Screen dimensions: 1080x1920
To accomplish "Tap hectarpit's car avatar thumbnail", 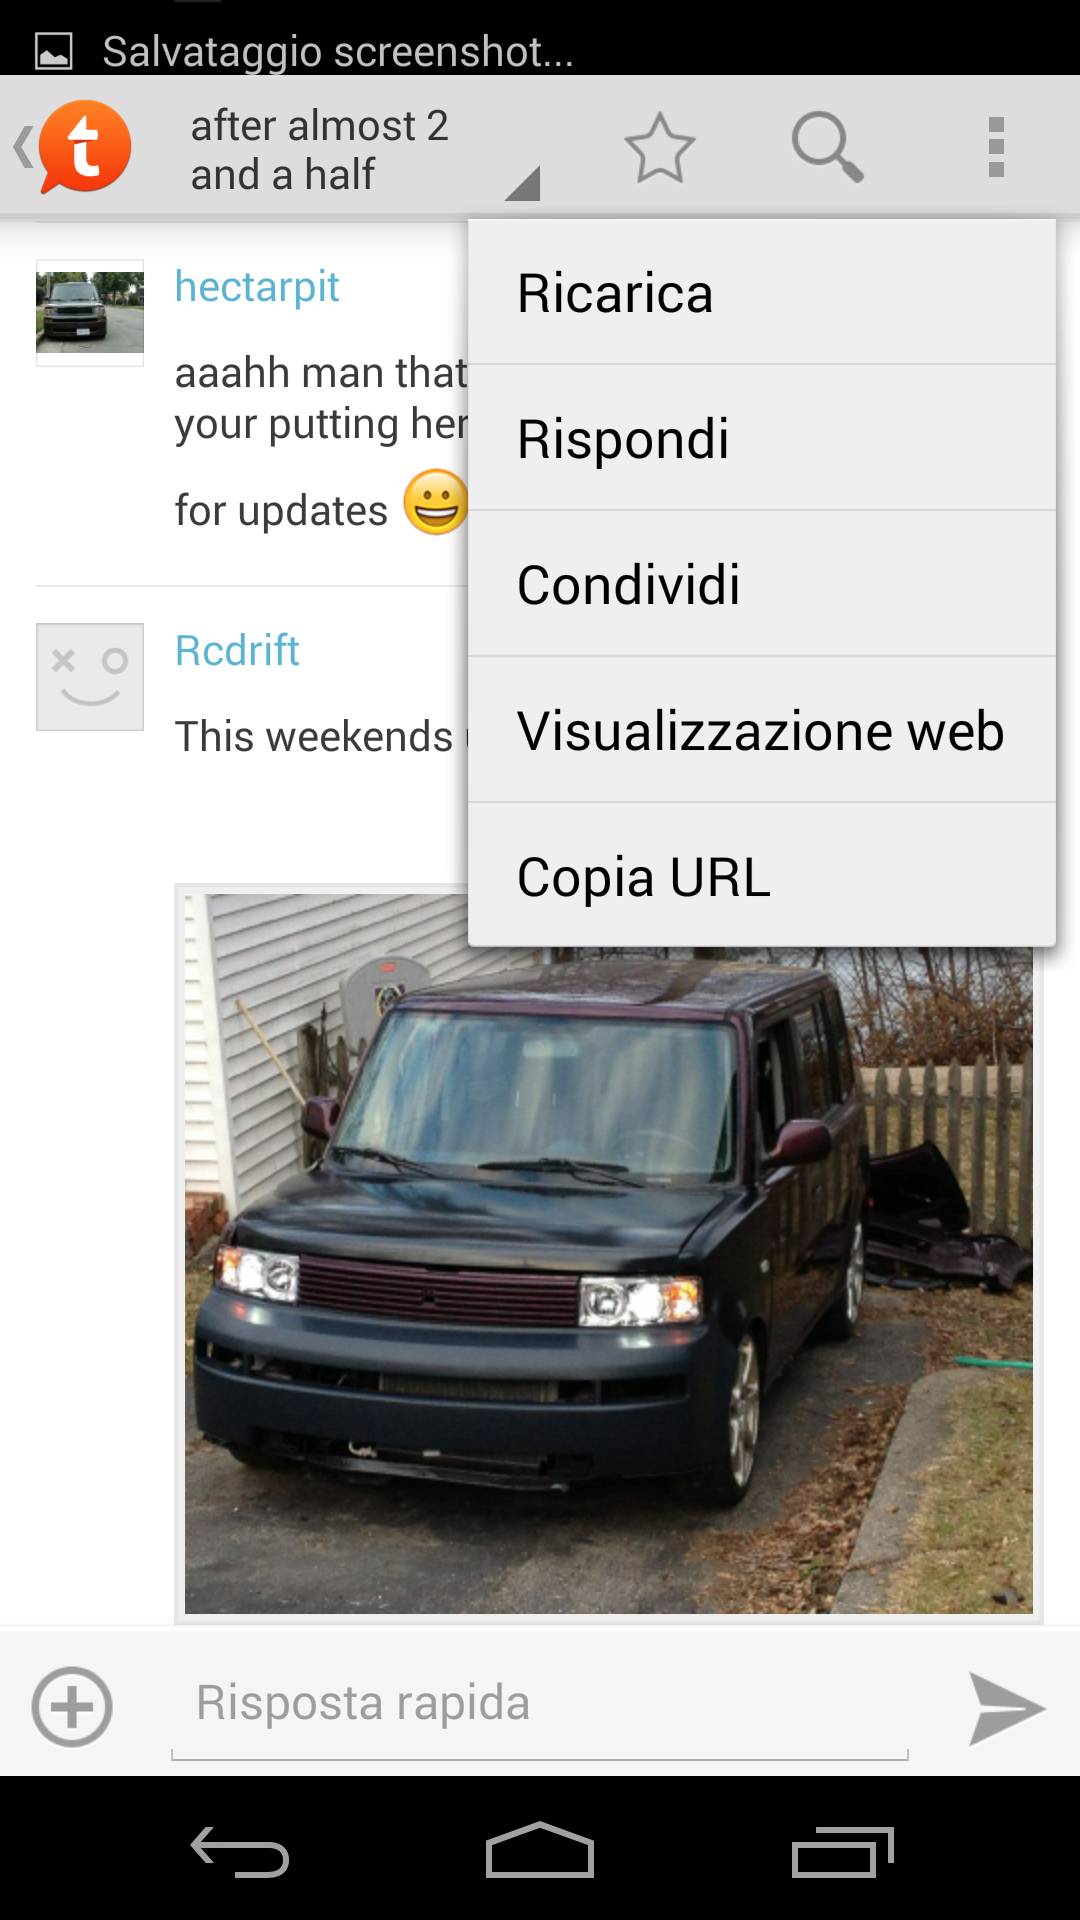I will point(90,313).
